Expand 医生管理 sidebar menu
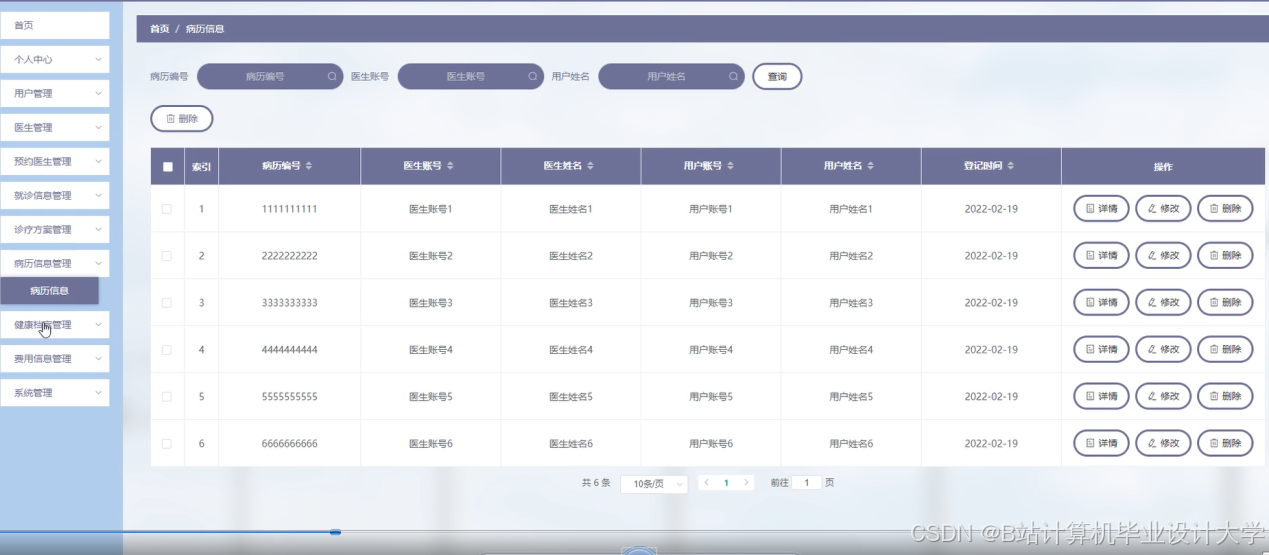Screen dimensions: 1269x555 click(55, 127)
